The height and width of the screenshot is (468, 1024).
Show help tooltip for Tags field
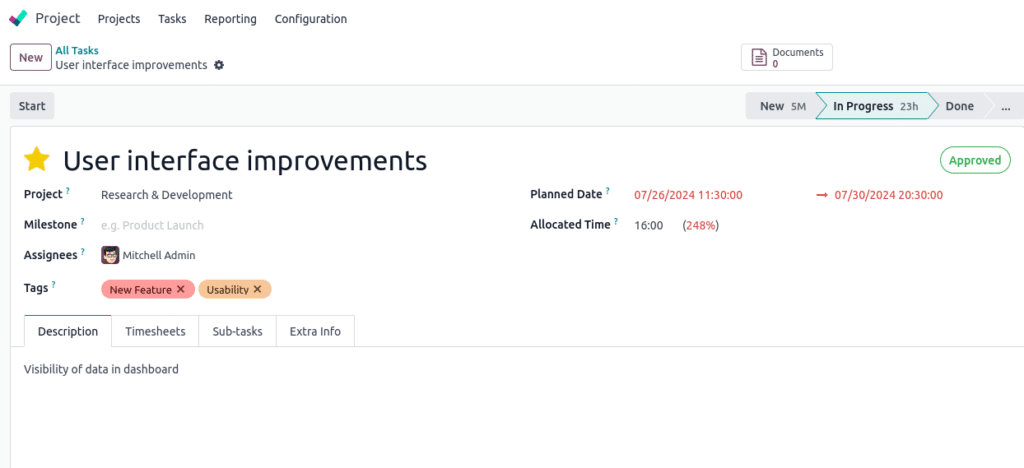tap(54, 285)
